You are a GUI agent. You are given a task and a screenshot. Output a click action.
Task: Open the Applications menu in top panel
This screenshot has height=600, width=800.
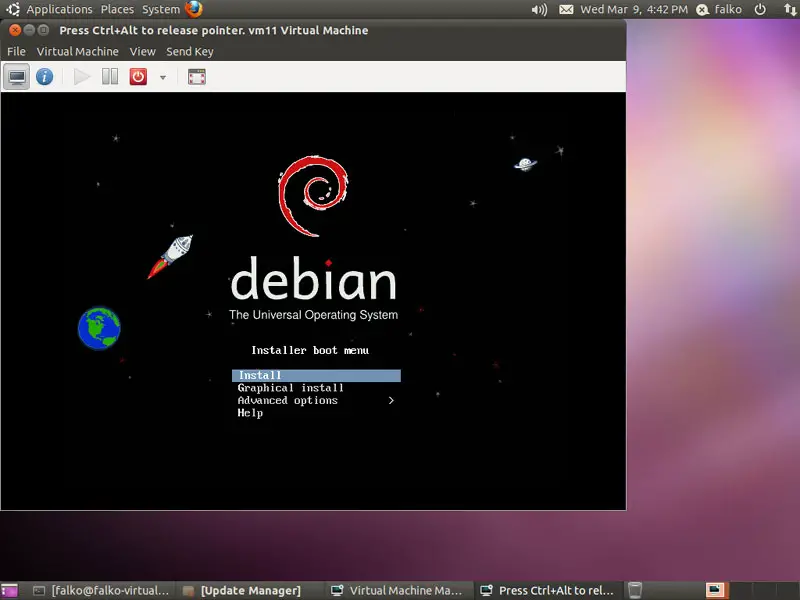[x=59, y=9]
